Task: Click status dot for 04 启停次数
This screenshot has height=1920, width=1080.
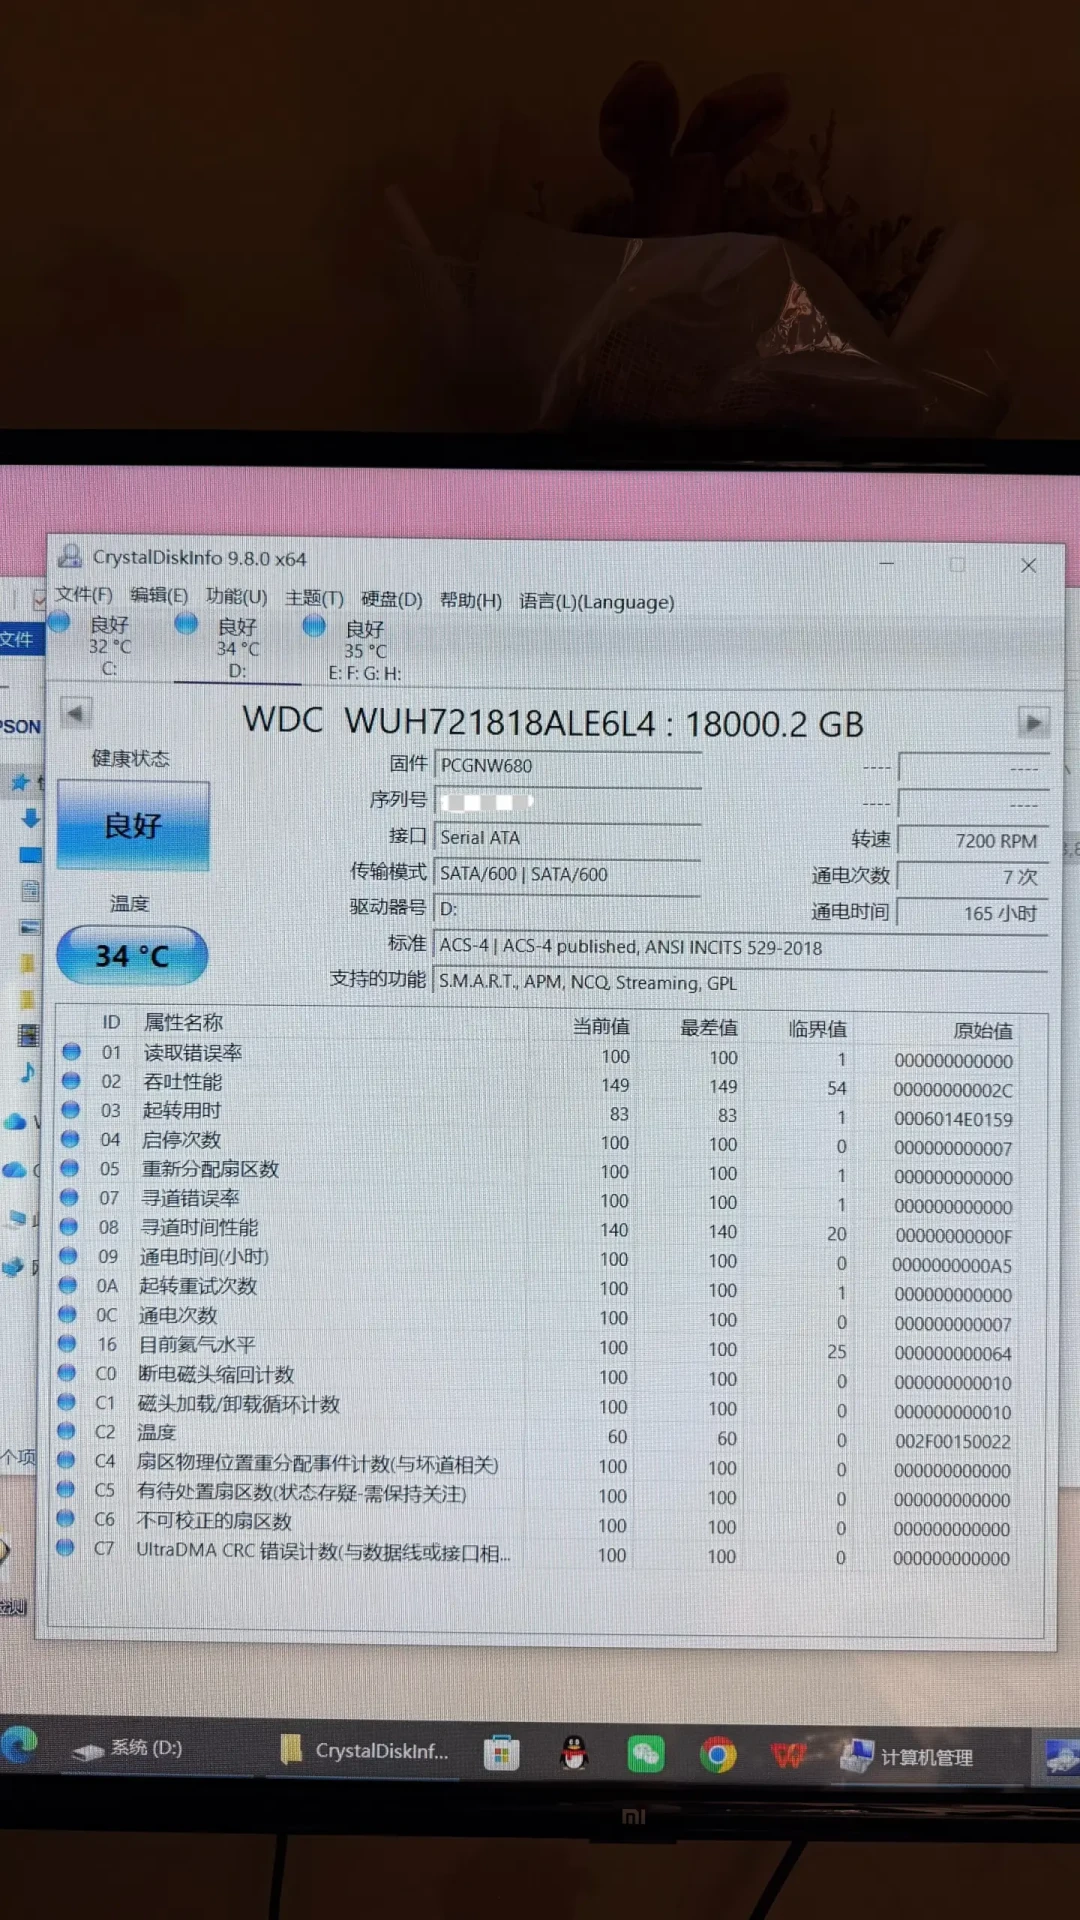Action: (x=70, y=1138)
